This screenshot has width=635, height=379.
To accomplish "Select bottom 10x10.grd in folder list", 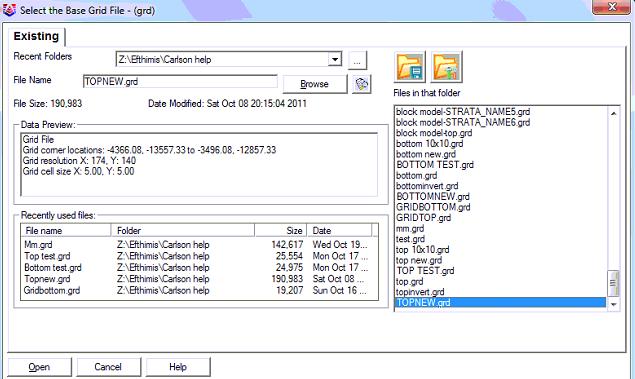I will [x=430, y=143].
